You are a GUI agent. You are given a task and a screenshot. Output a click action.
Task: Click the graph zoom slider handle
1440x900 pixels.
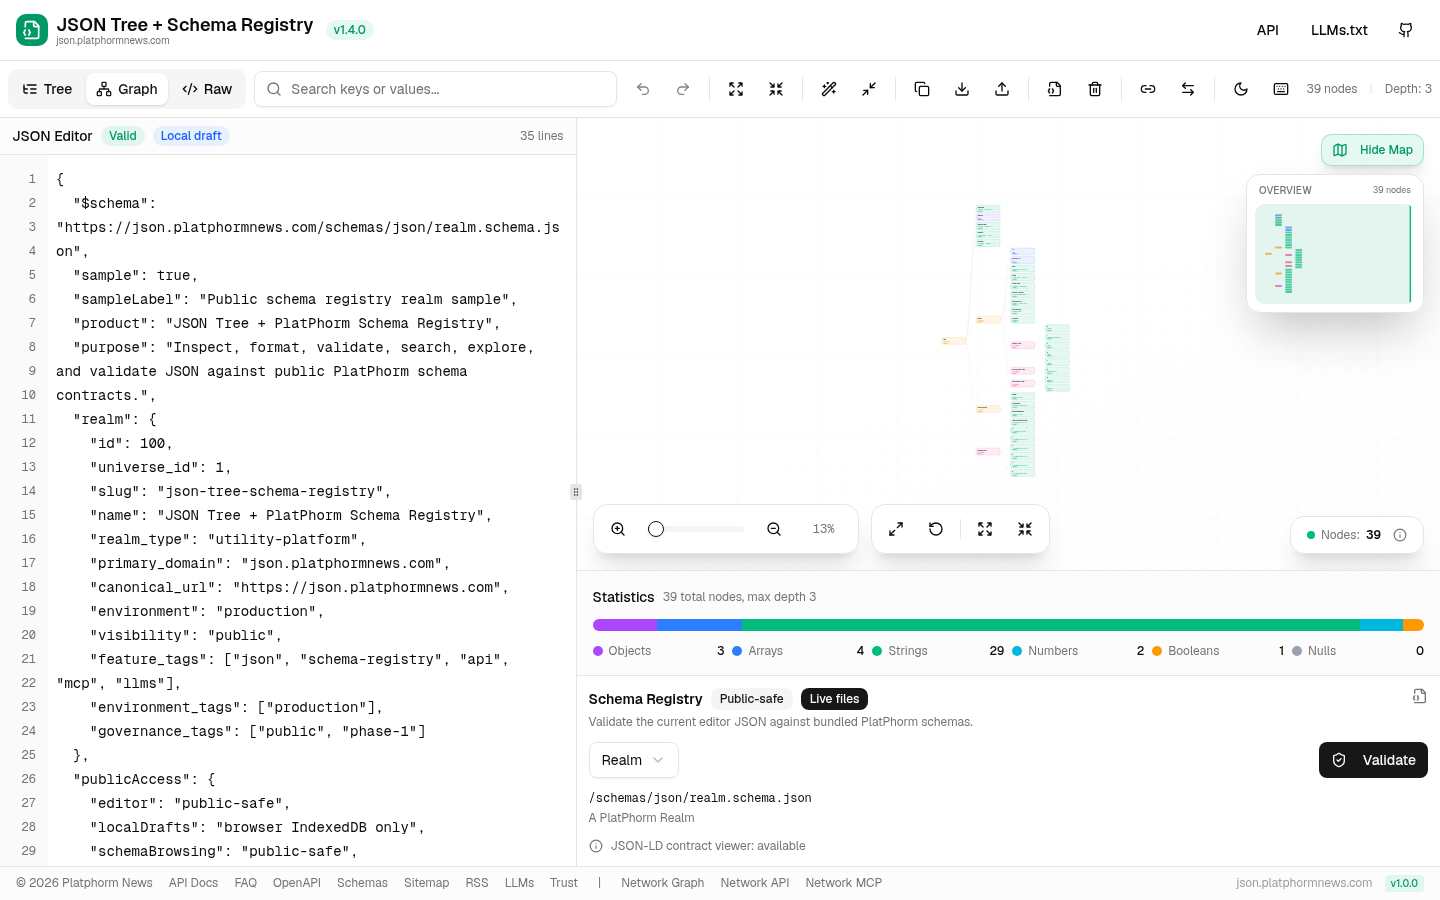656,529
